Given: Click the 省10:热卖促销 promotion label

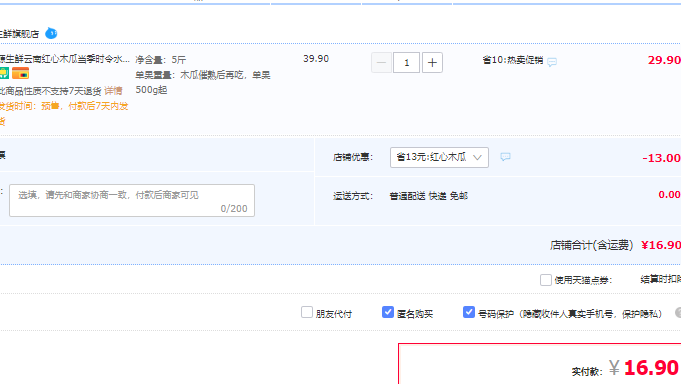Looking at the screenshot, I should coord(512,60).
